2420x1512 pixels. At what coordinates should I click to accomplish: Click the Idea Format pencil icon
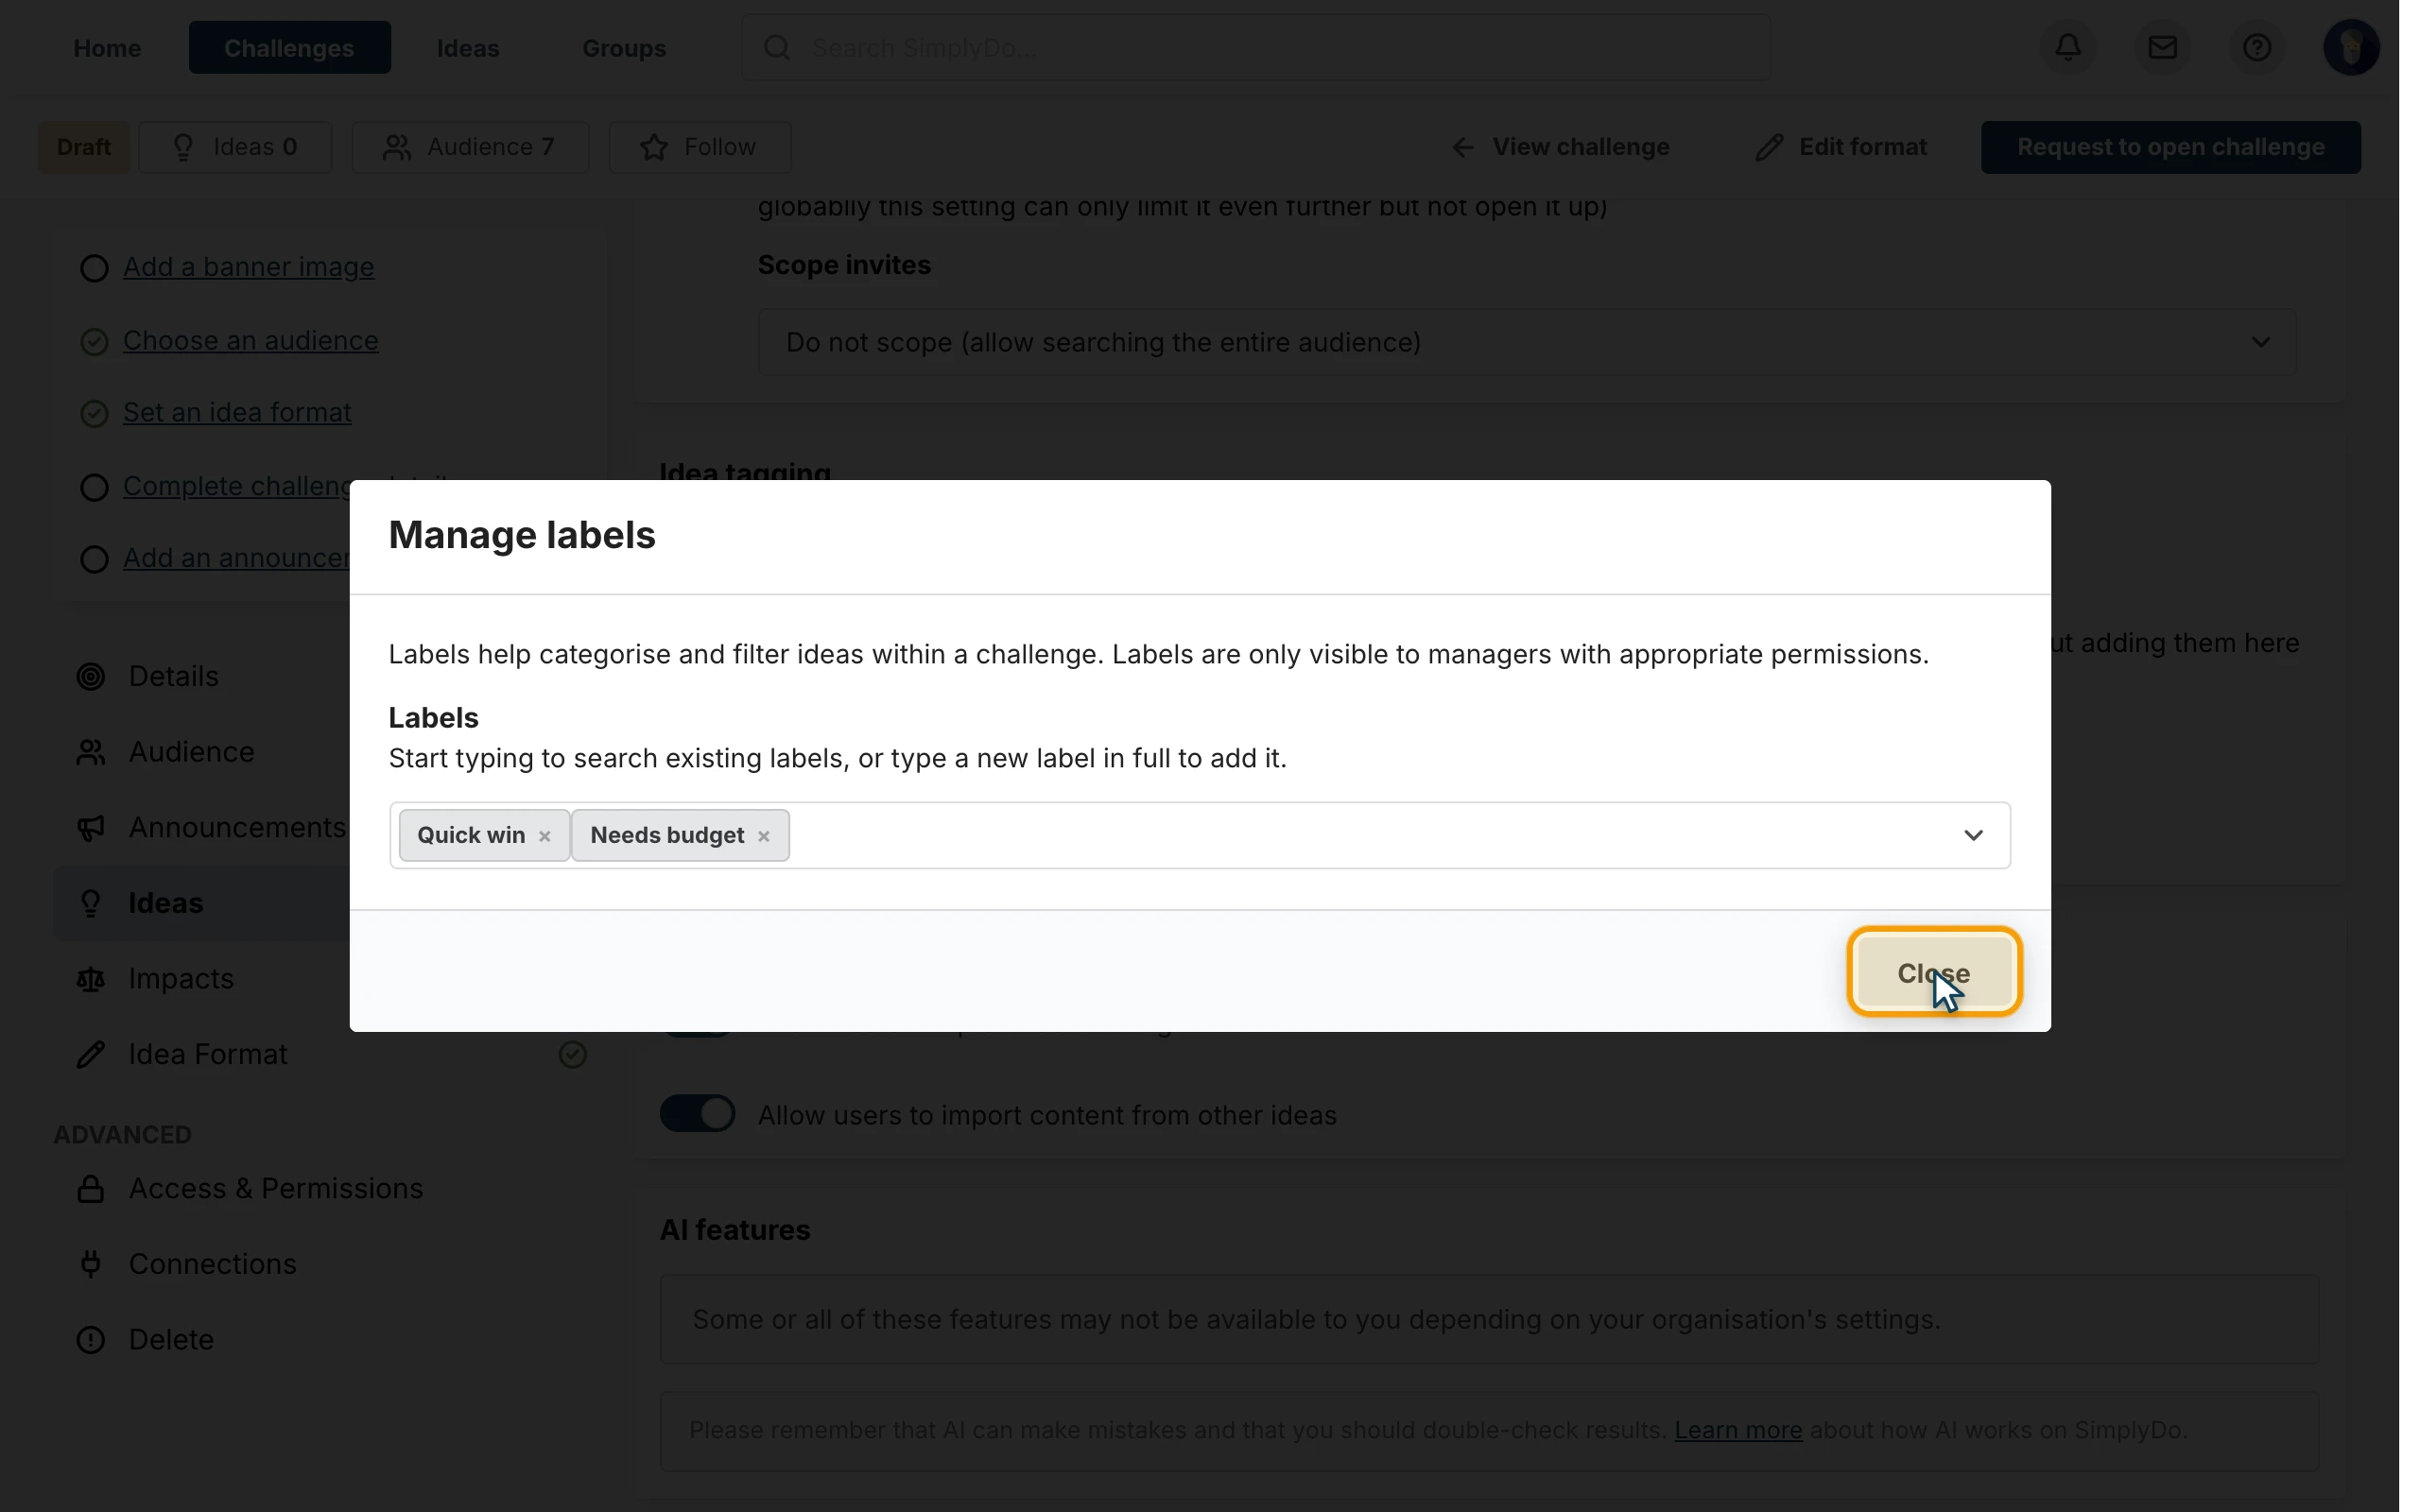91,1054
